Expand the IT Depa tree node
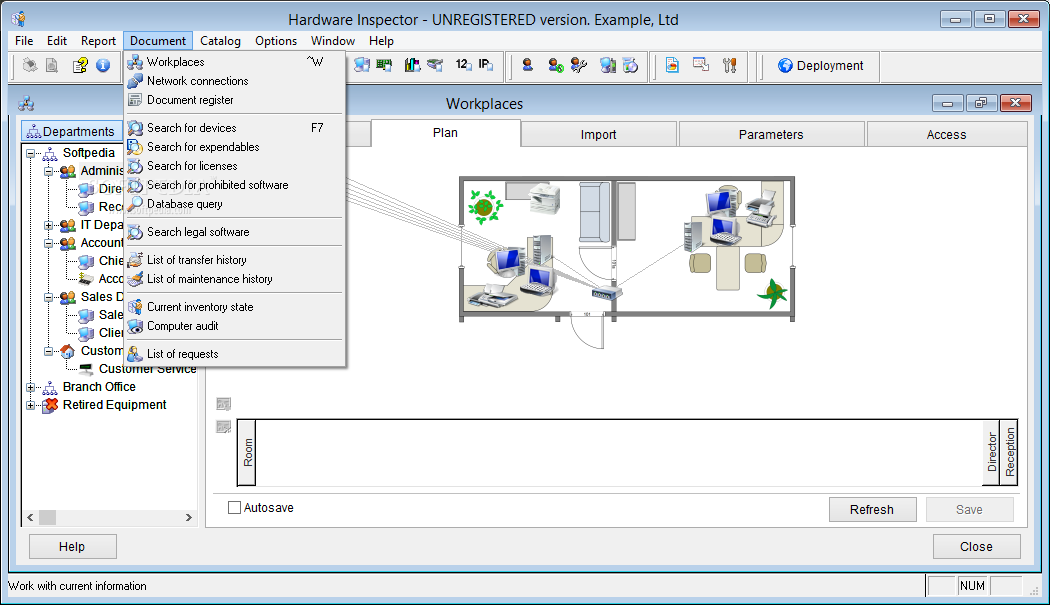Image resolution: width=1050 pixels, height=605 pixels. 49,225
